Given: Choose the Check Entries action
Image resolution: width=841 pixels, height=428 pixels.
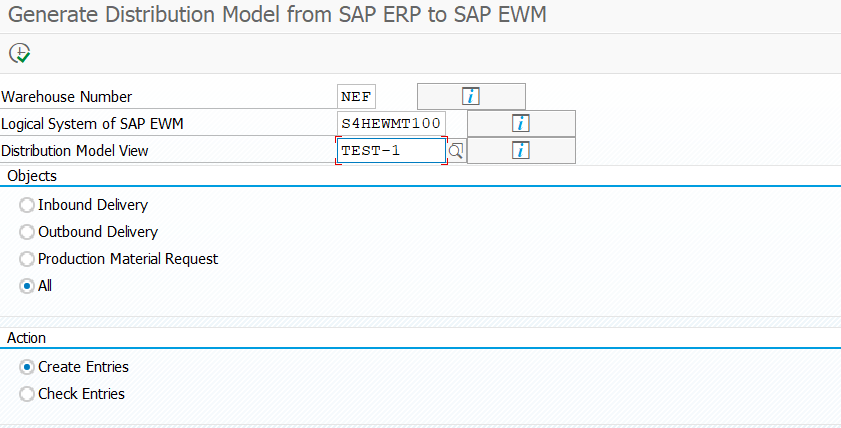Looking at the screenshot, I should tap(27, 394).
